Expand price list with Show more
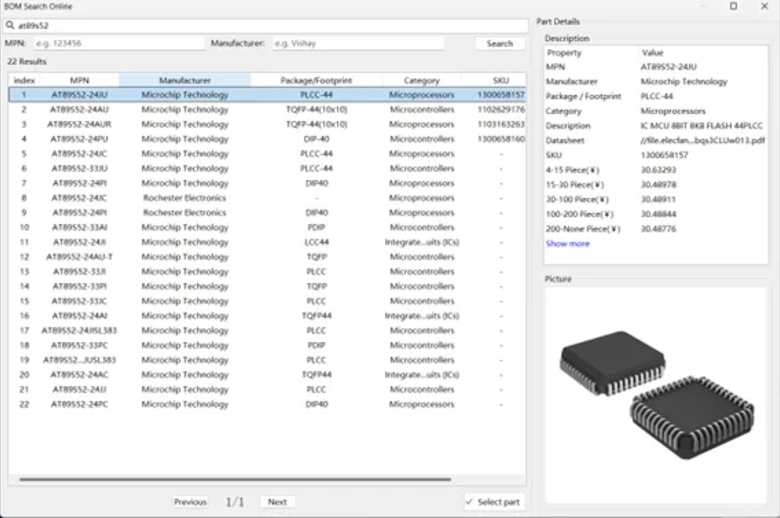The height and width of the screenshot is (518, 780). tap(567, 243)
